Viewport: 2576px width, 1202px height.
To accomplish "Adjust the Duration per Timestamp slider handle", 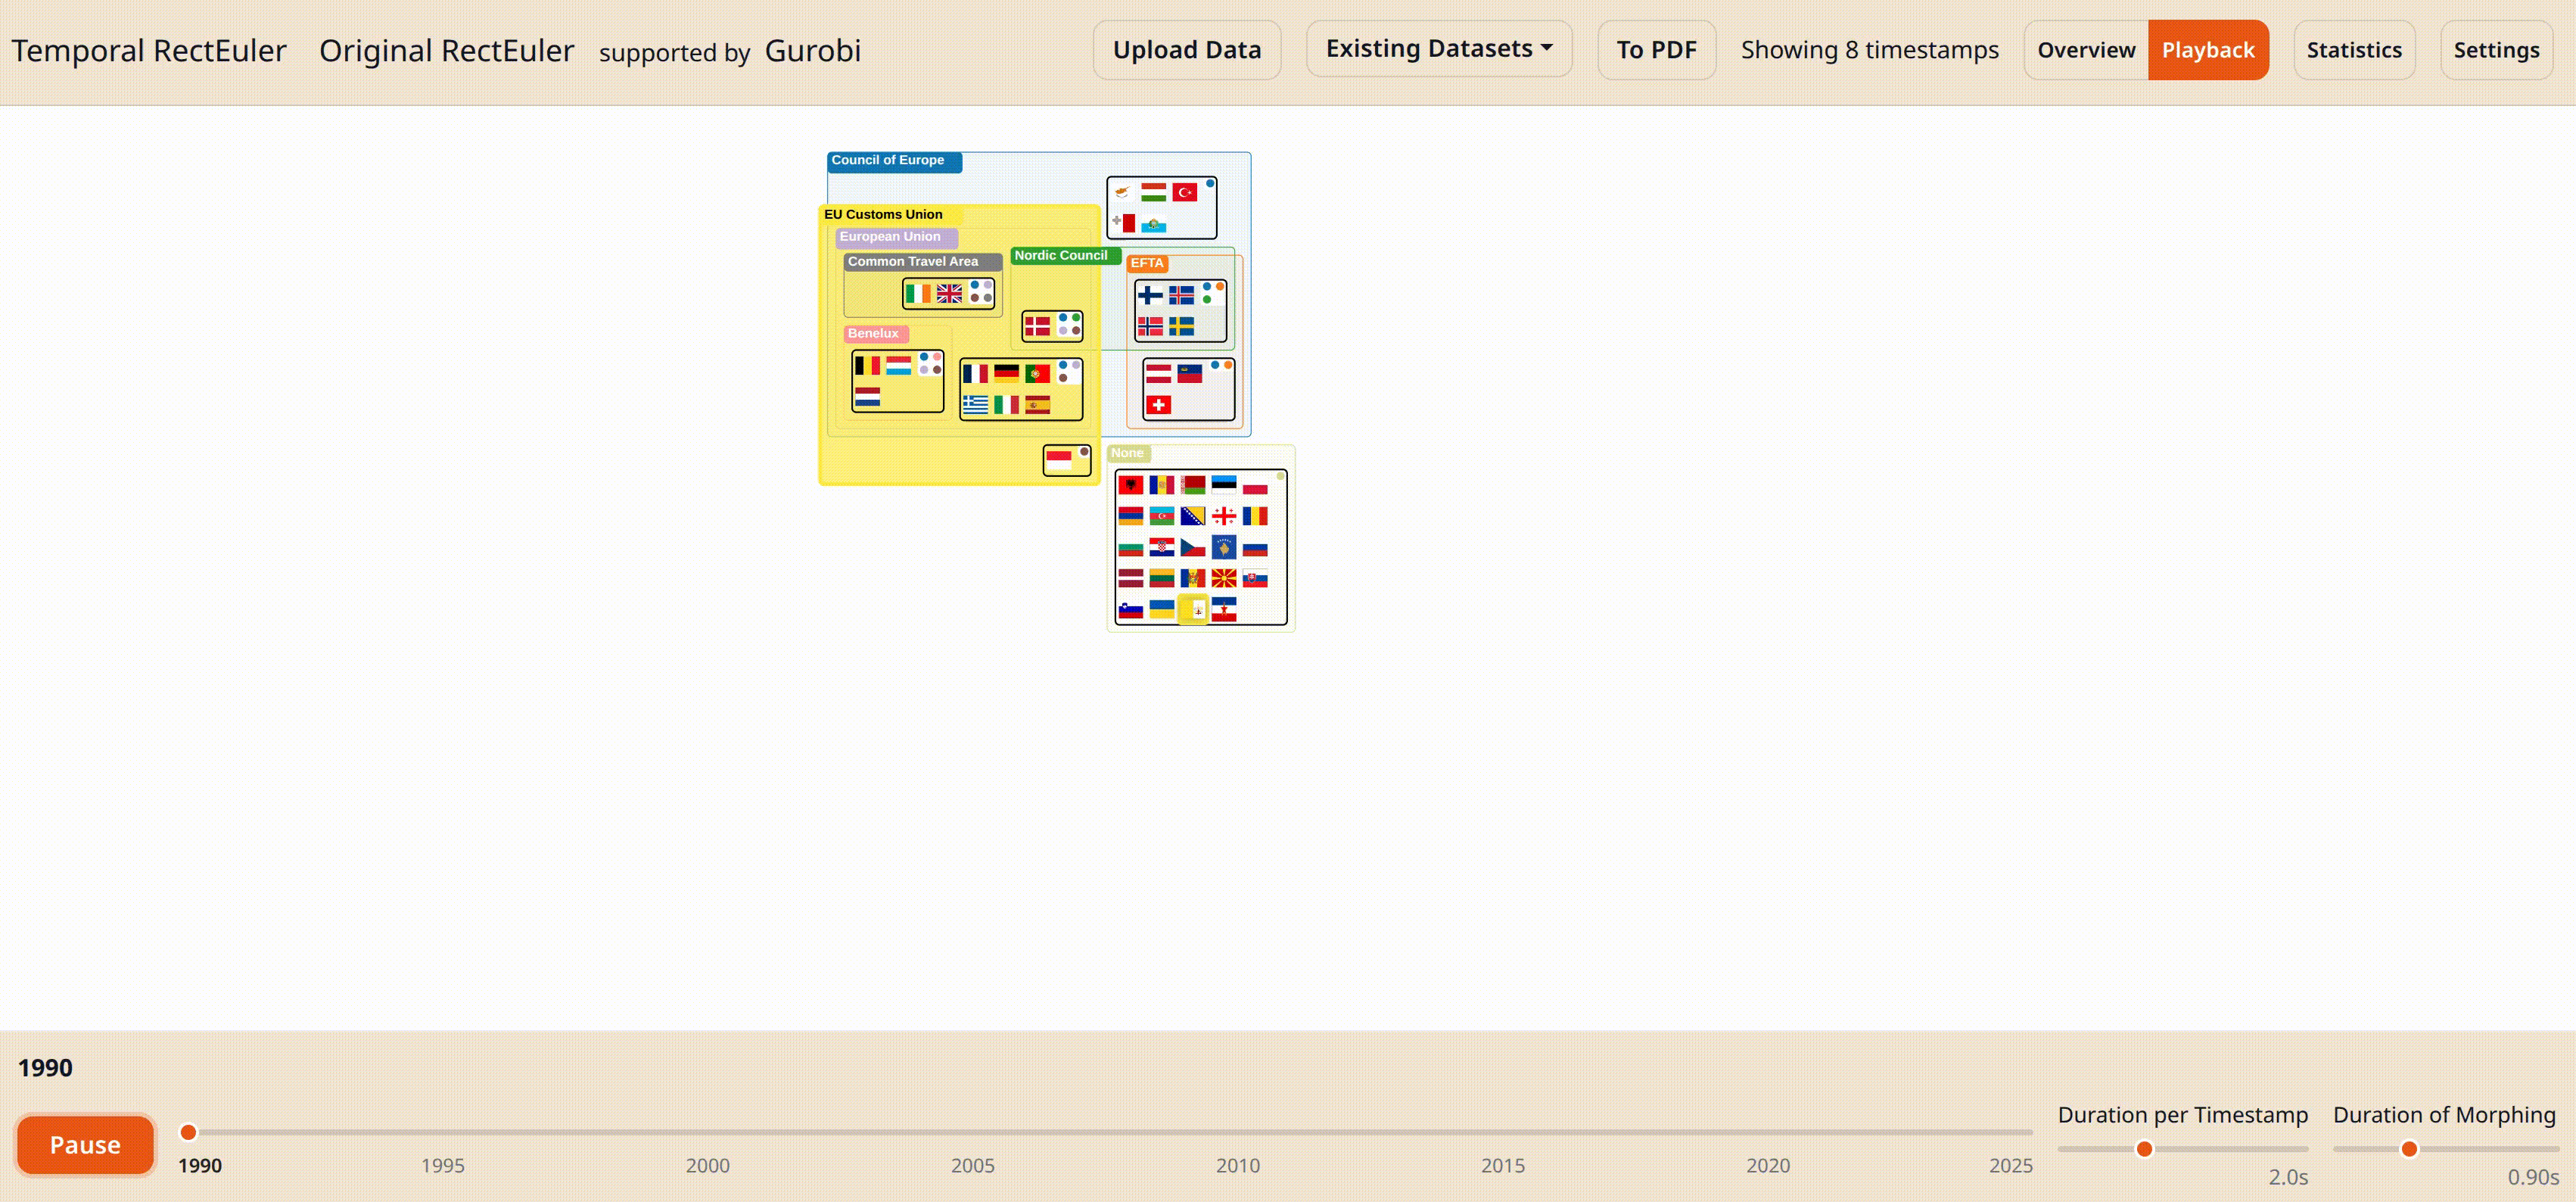I will [x=2144, y=1149].
